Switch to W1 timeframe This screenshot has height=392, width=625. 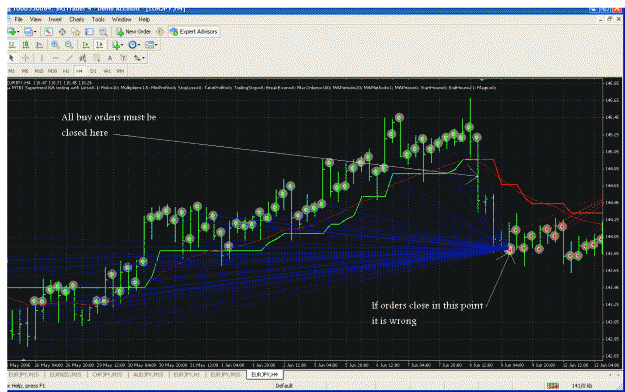coord(107,71)
